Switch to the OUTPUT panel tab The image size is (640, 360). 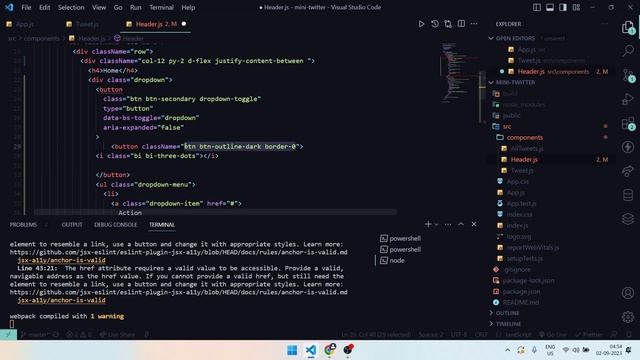tap(72, 224)
